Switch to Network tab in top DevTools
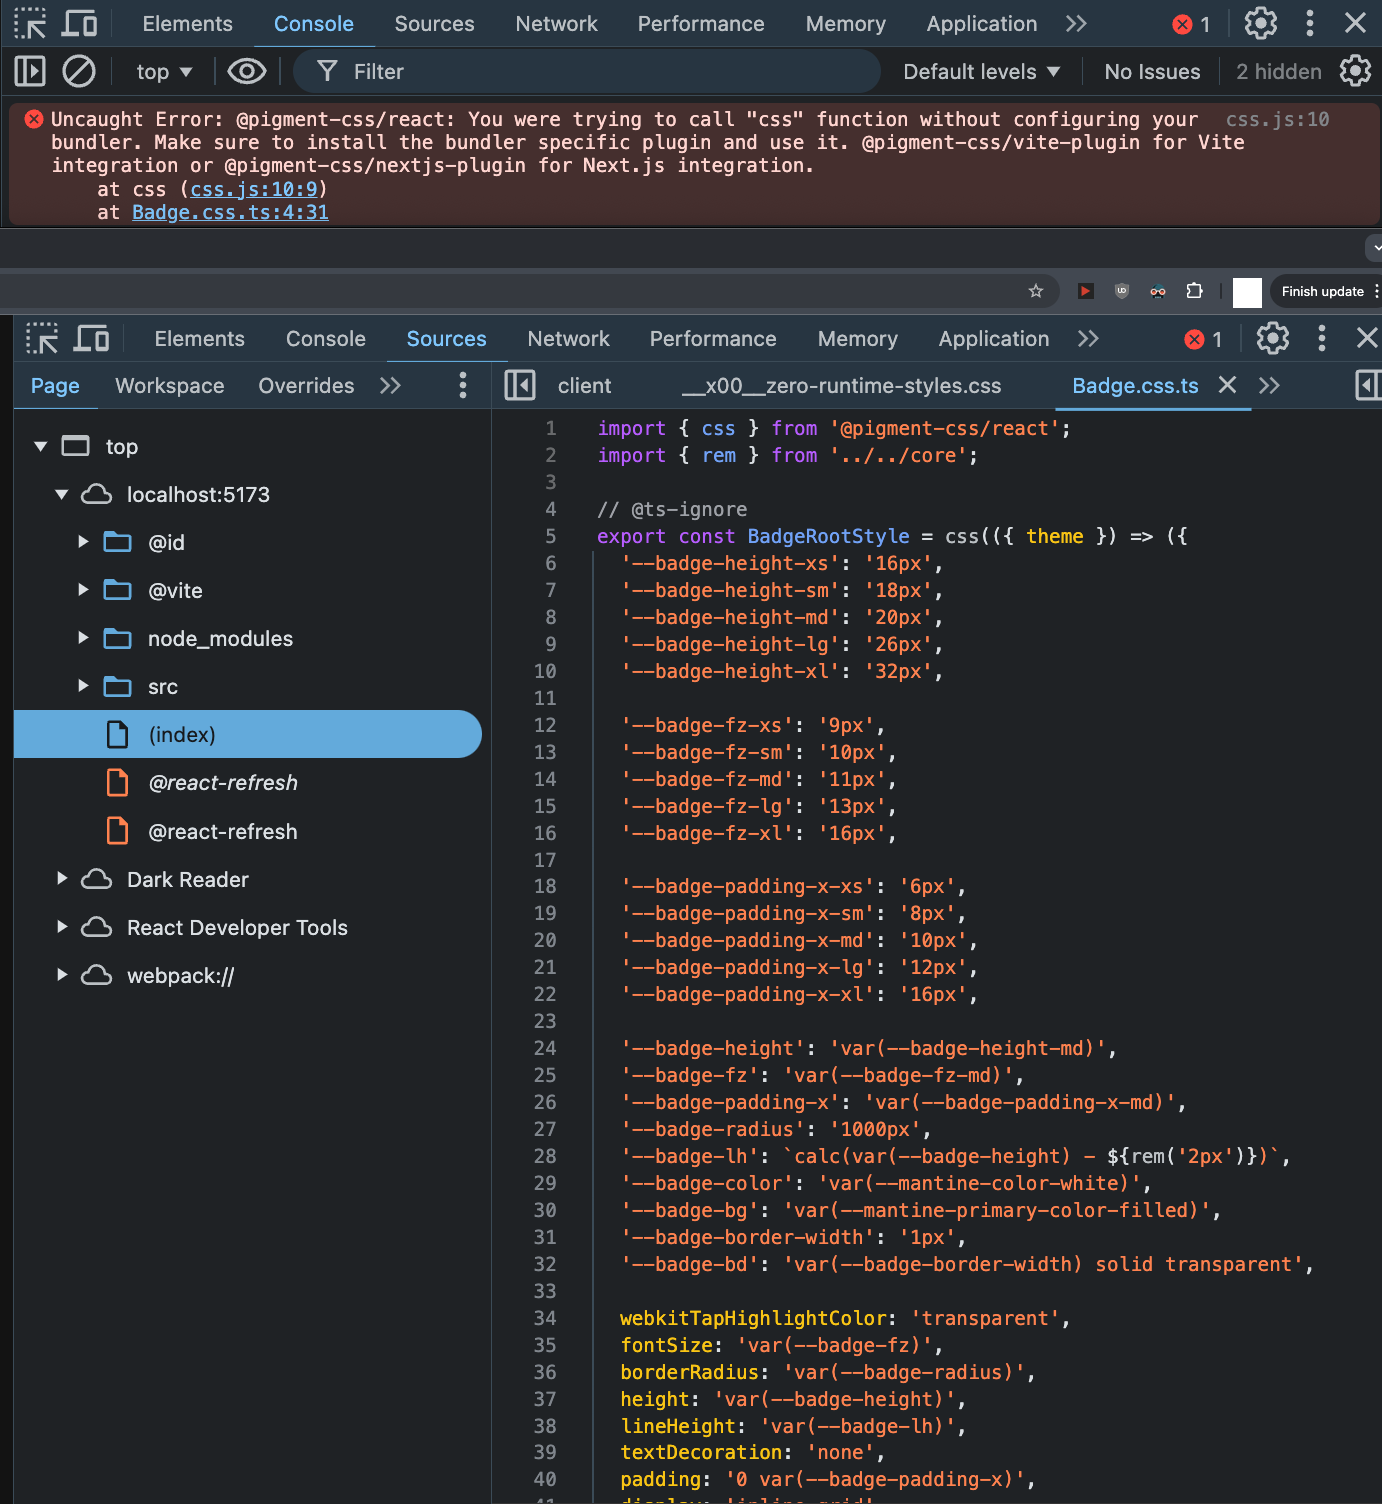The image size is (1382, 1504). coord(556,24)
